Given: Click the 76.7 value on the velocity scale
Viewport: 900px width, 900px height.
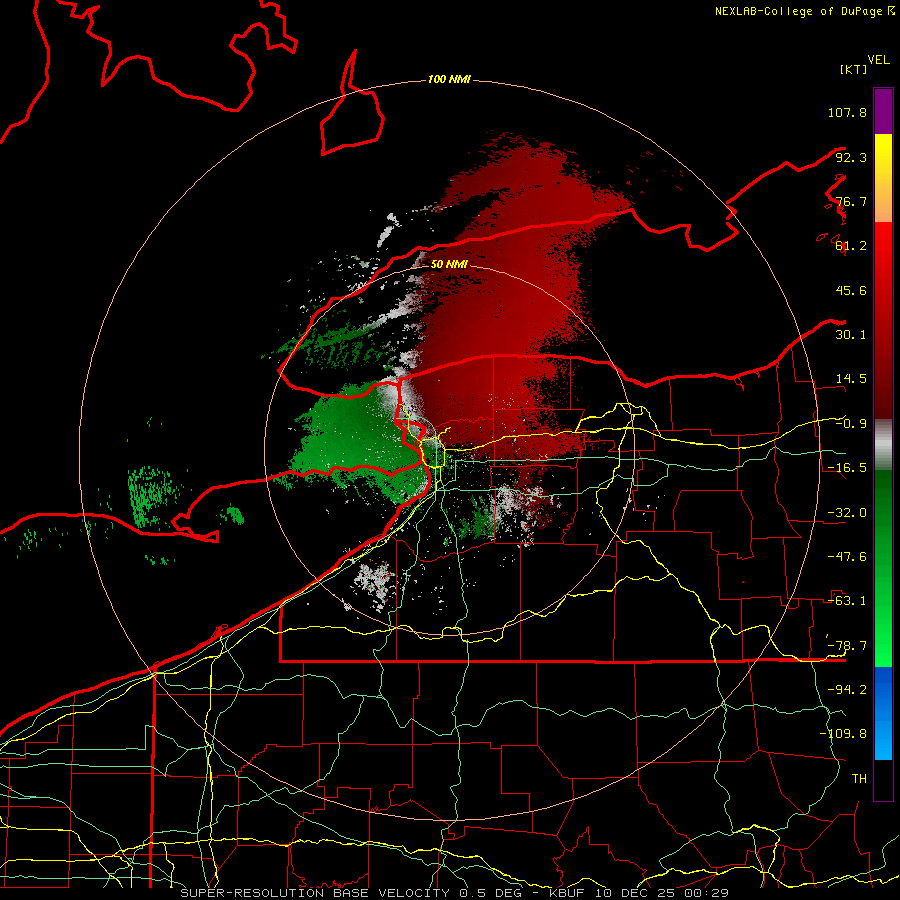Looking at the screenshot, I should pyautogui.click(x=851, y=201).
